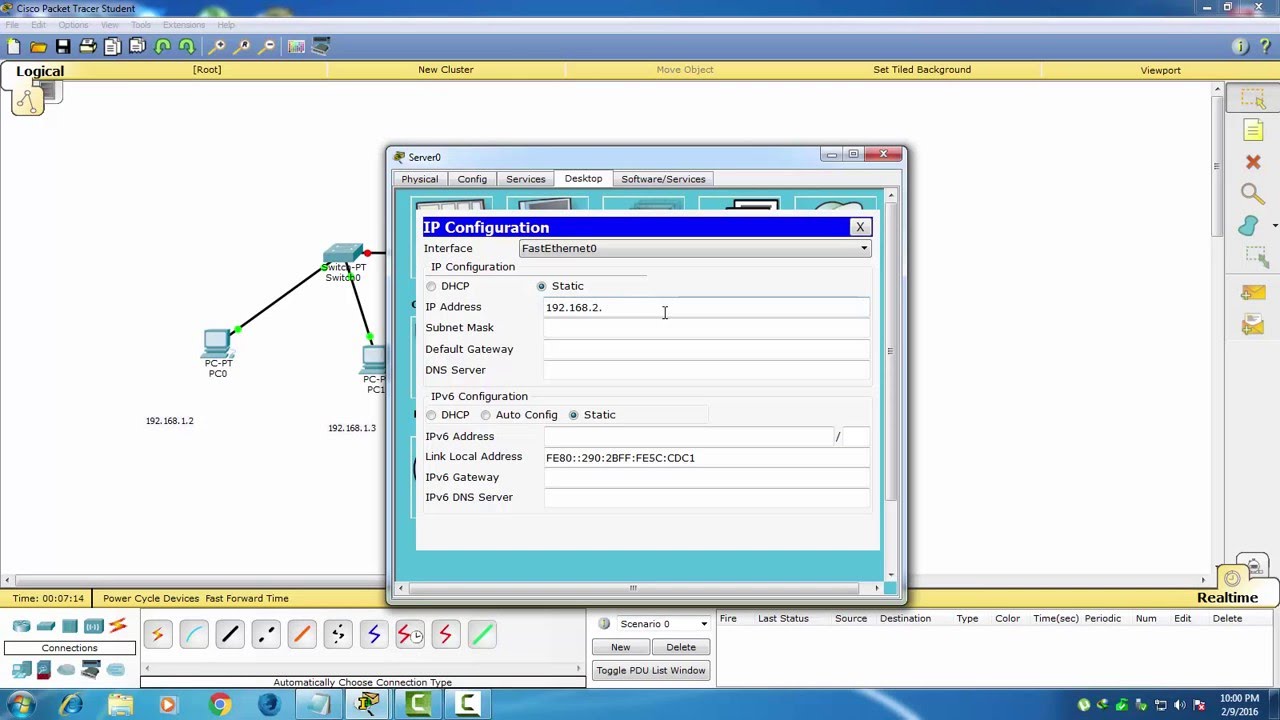Switch to the Config tab
The width and height of the screenshot is (1280, 720).
(472, 179)
